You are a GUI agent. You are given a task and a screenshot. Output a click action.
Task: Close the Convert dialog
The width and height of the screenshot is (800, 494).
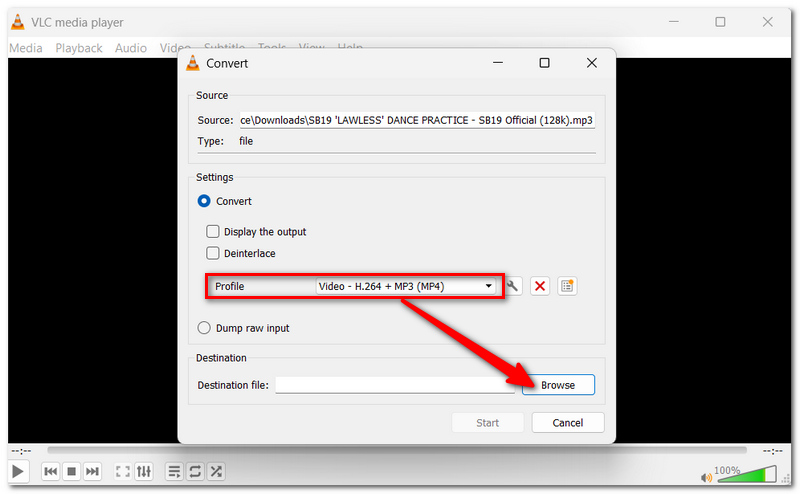[592, 63]
